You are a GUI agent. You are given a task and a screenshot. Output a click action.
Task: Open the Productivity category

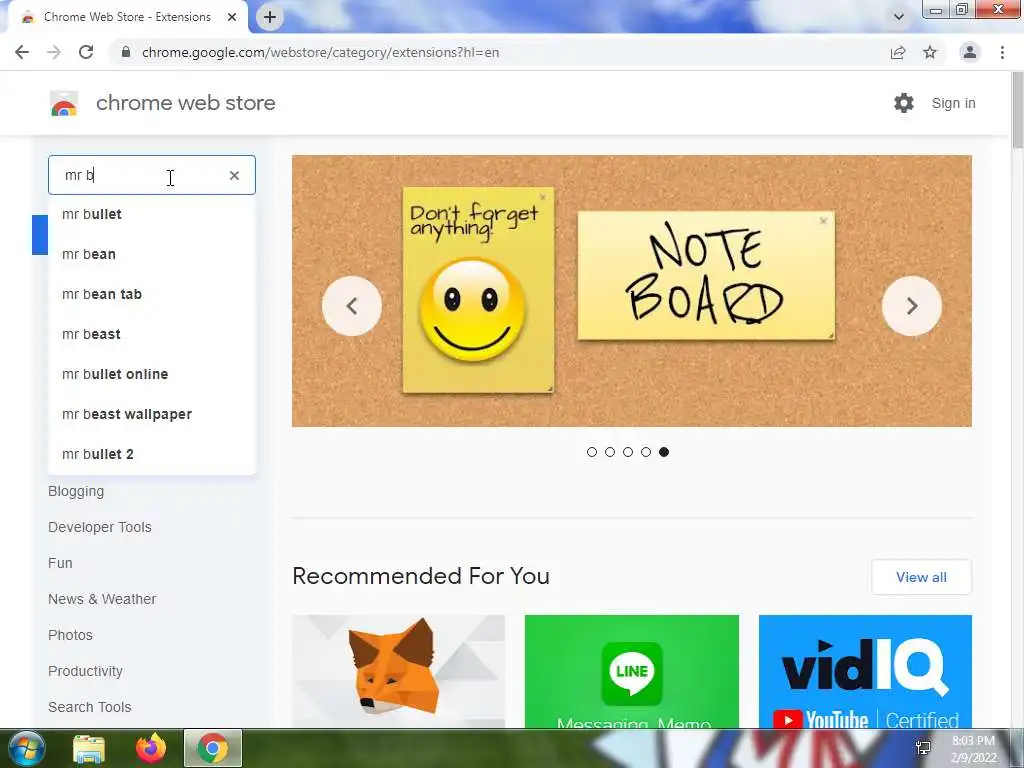point(86,671)
